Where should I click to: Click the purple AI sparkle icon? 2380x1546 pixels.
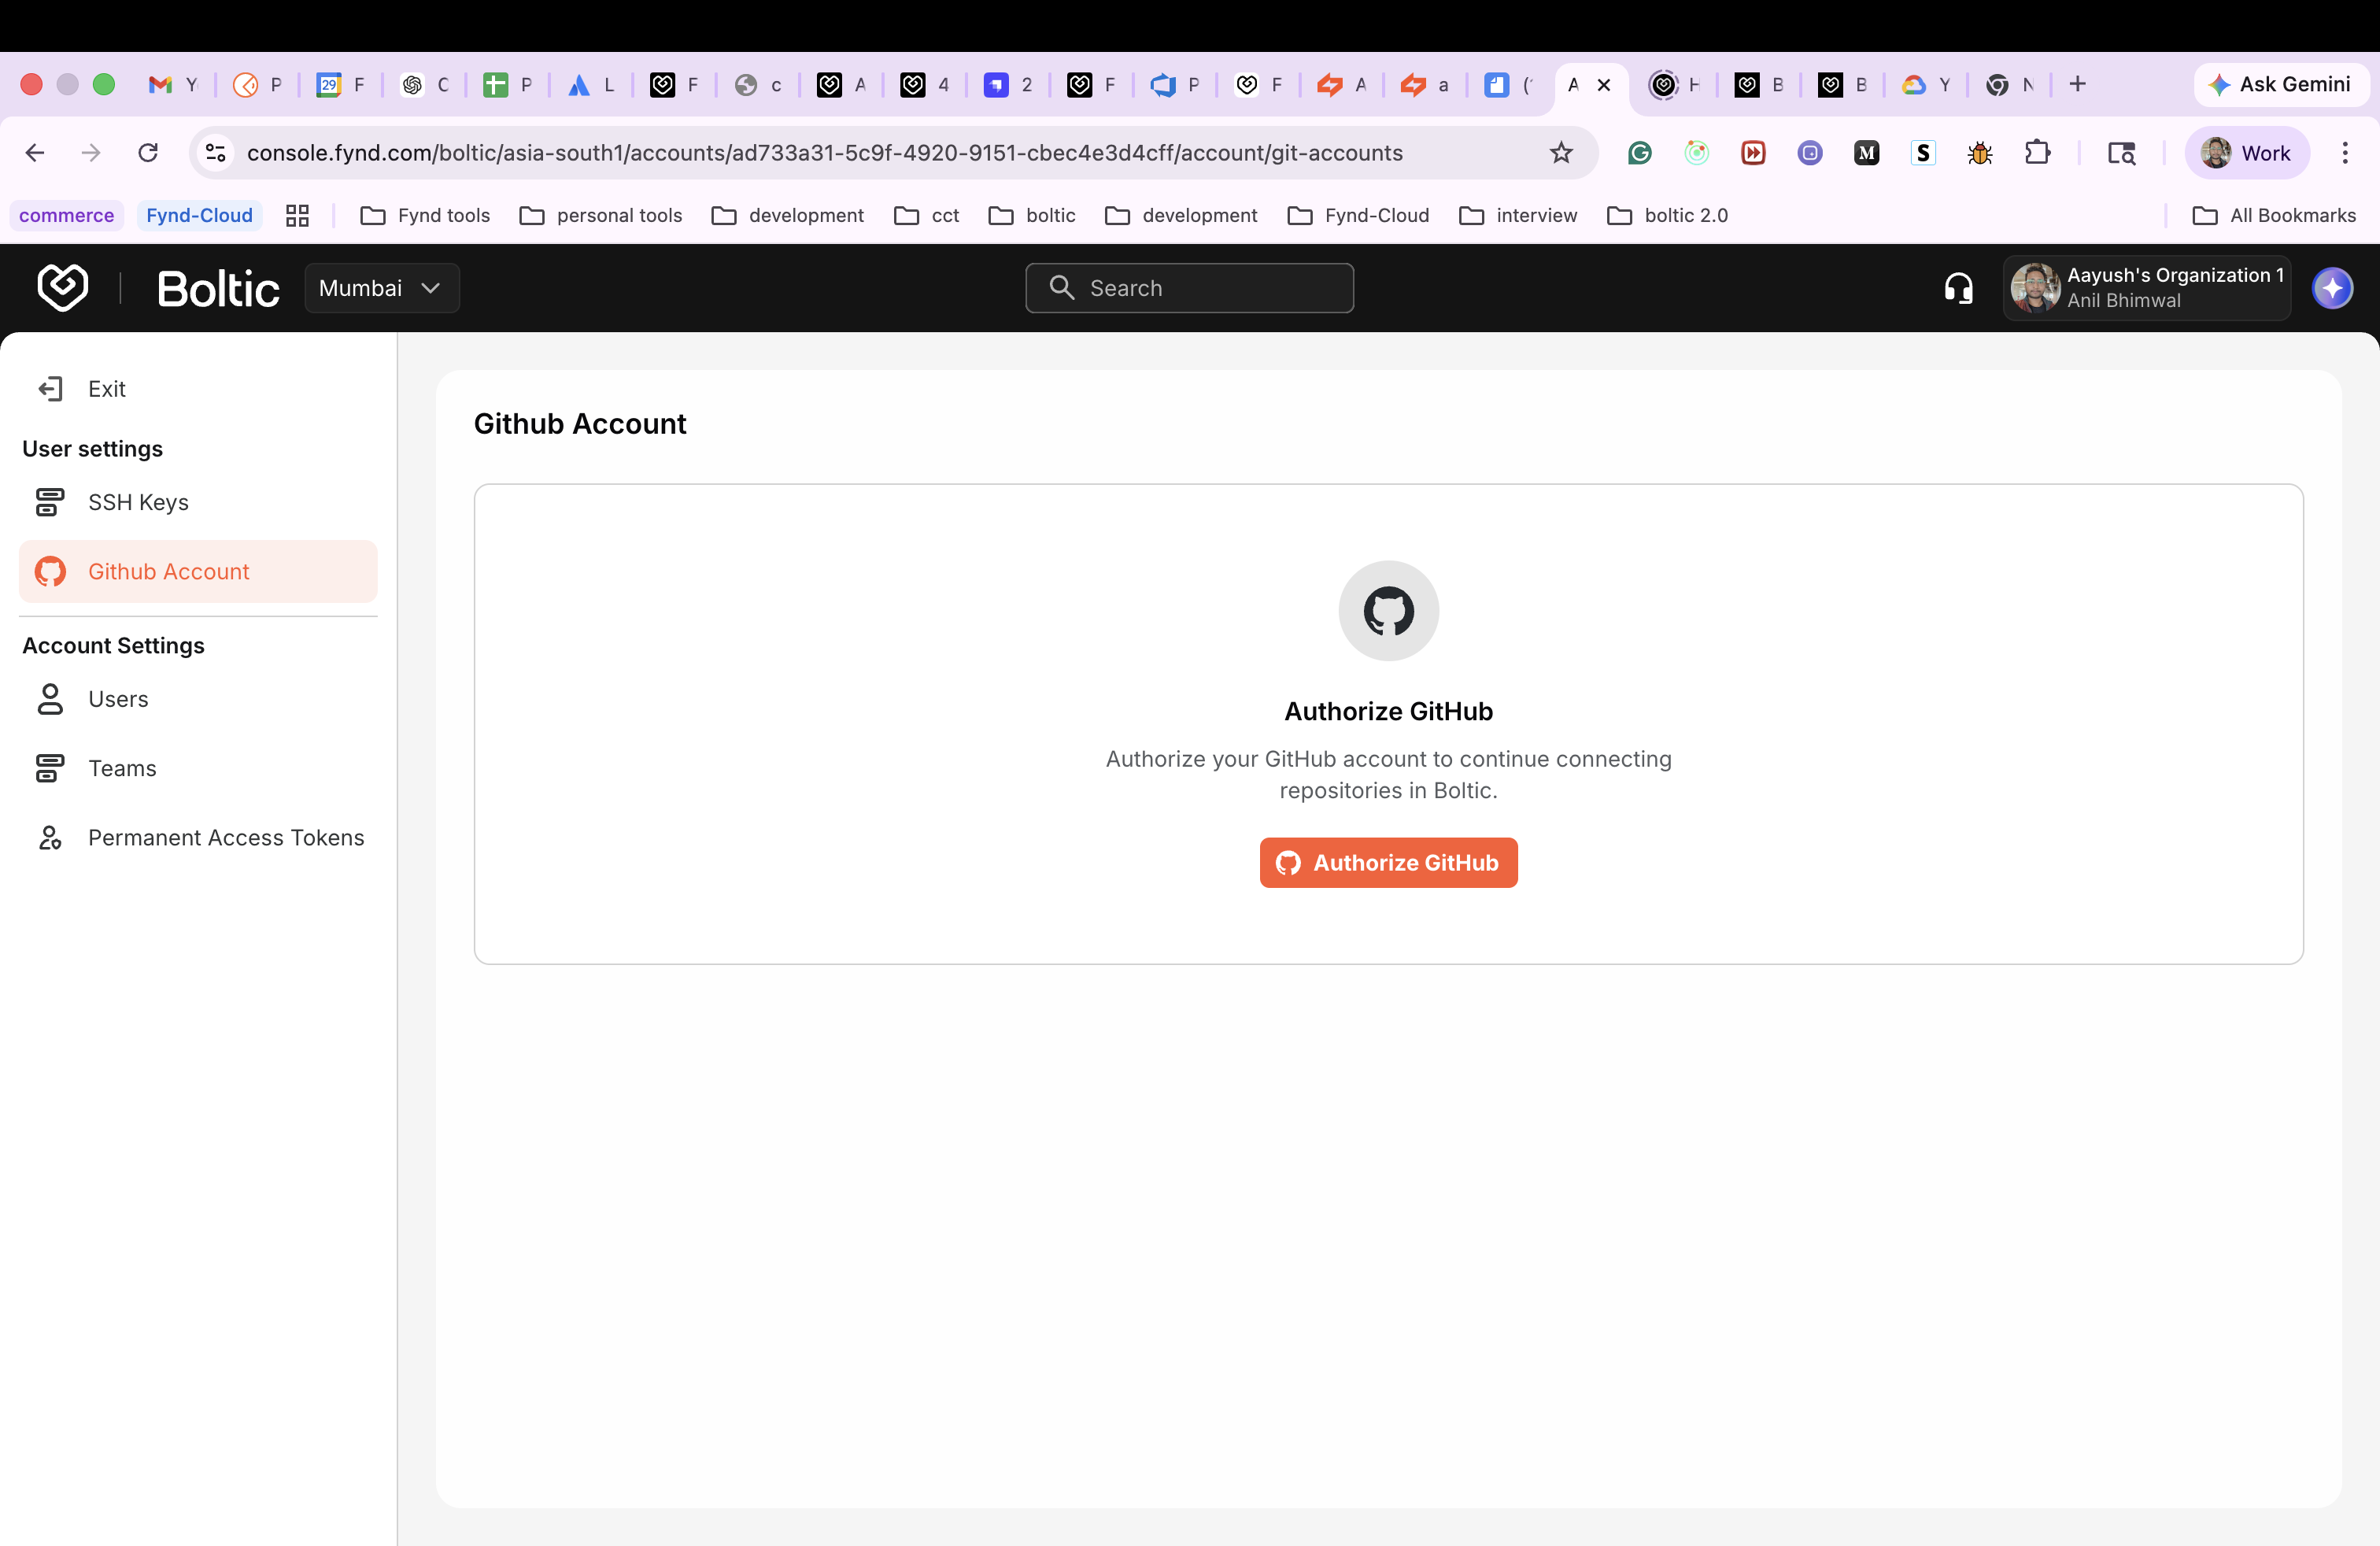point(2332,288)
